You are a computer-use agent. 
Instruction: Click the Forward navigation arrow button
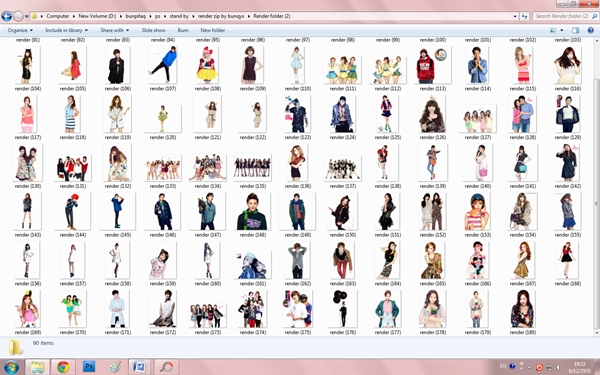pos(18,16)
